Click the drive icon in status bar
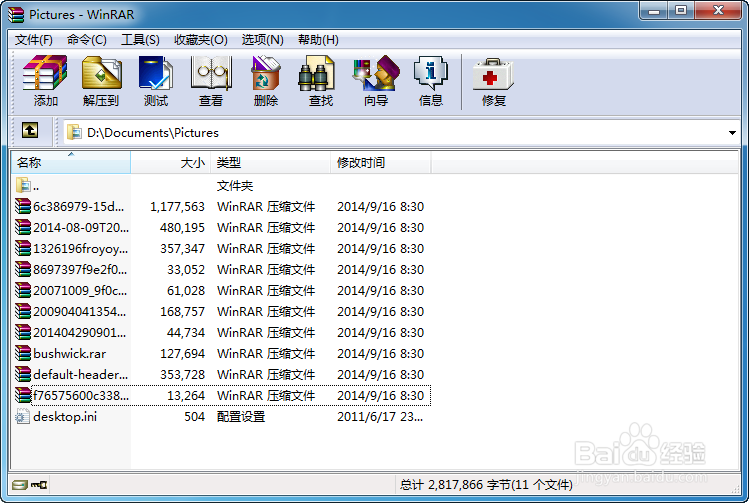749x503 pixels. point(20,485)
